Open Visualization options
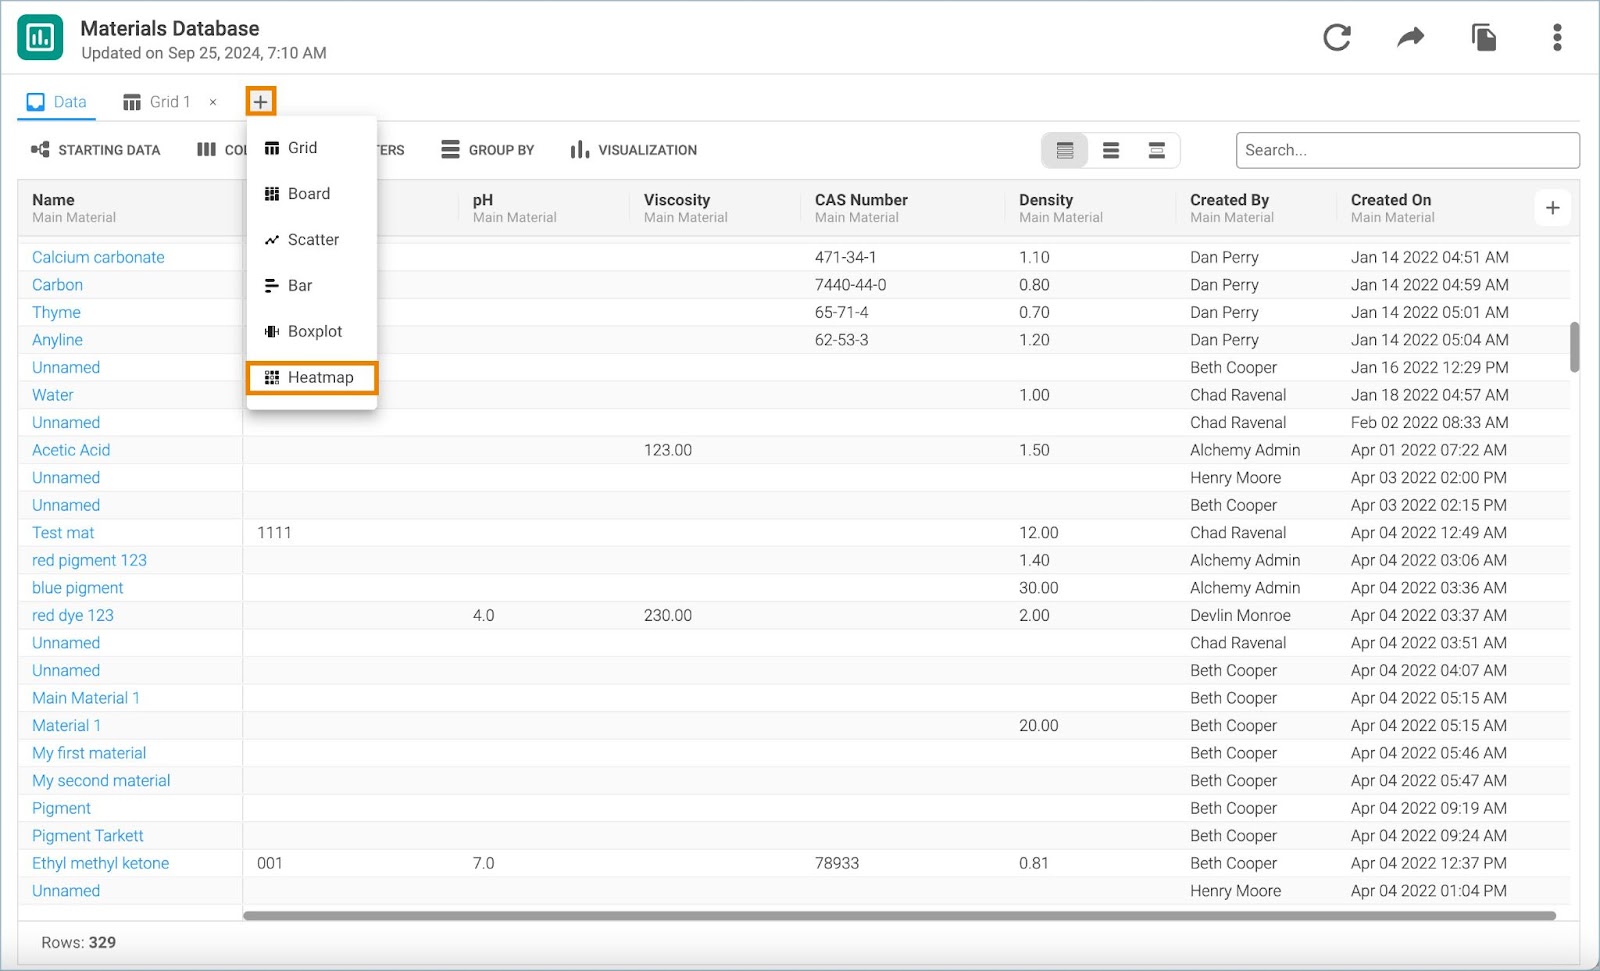Image resolution: width=1600 pixels, height=971 pixels. pos(634,150)
